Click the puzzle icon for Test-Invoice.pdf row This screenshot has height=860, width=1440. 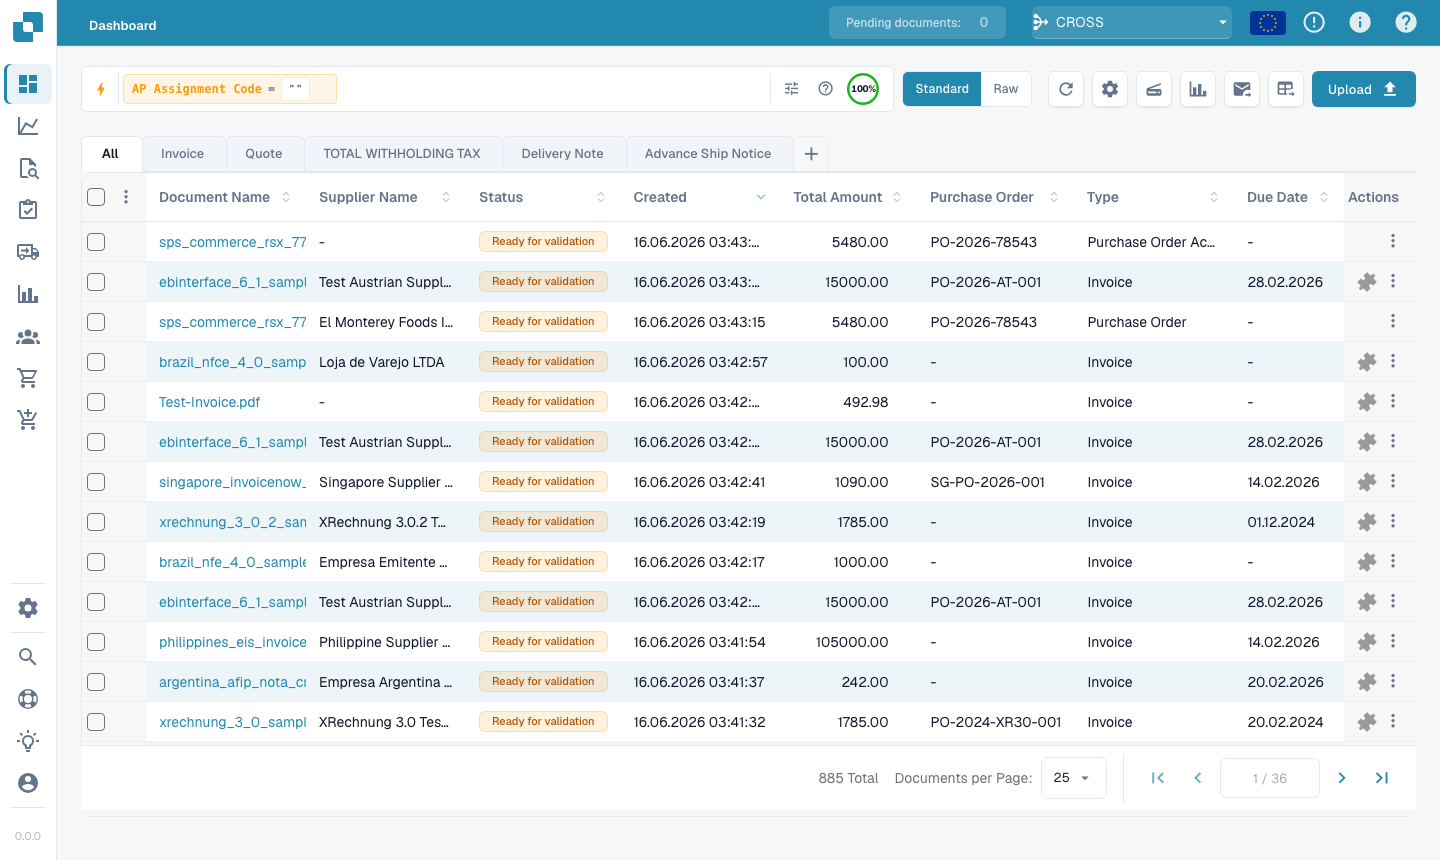[1366, 402]
